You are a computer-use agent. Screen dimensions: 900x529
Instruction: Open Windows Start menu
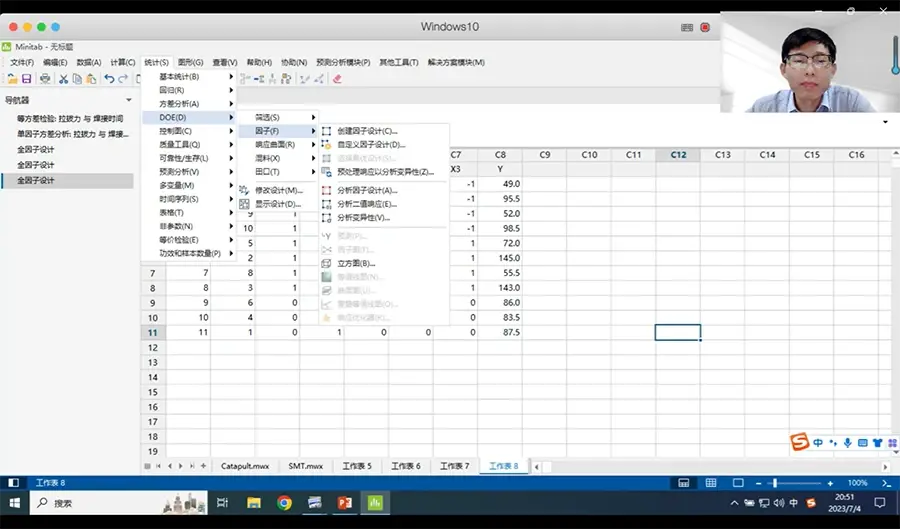[x=15, y=503]
